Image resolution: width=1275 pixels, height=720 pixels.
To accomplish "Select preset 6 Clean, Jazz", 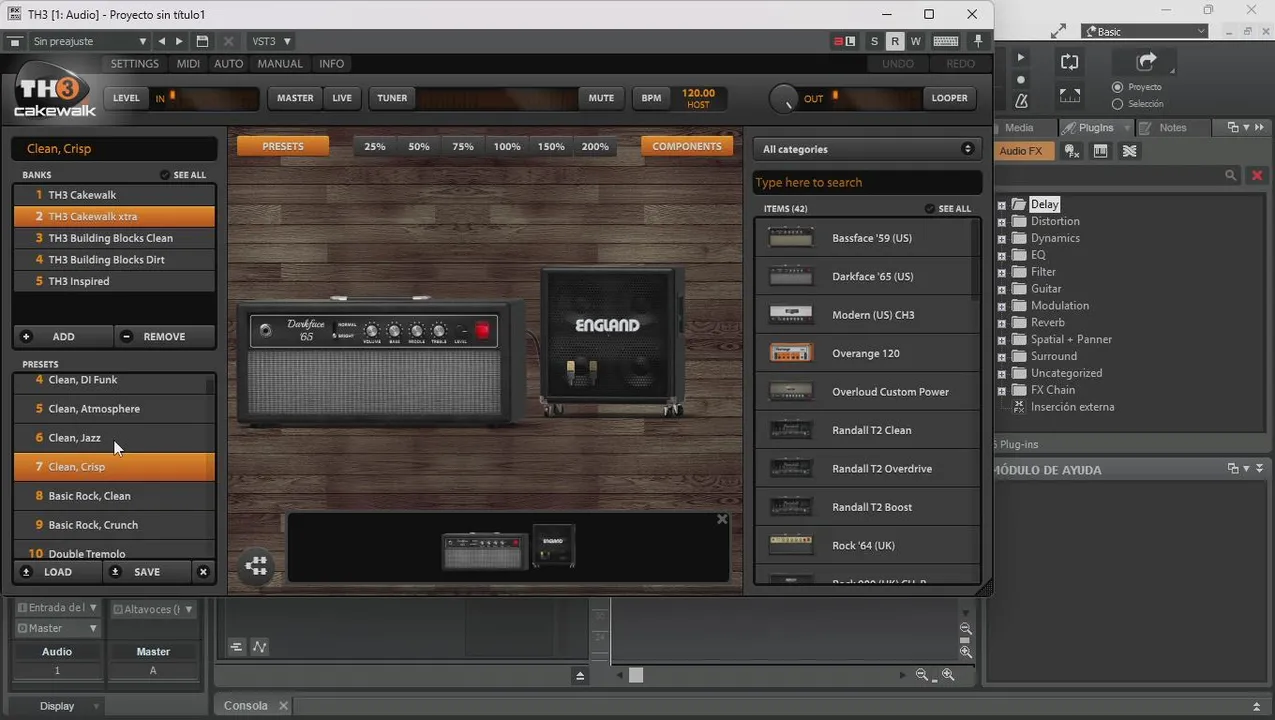I will point(114,438).
